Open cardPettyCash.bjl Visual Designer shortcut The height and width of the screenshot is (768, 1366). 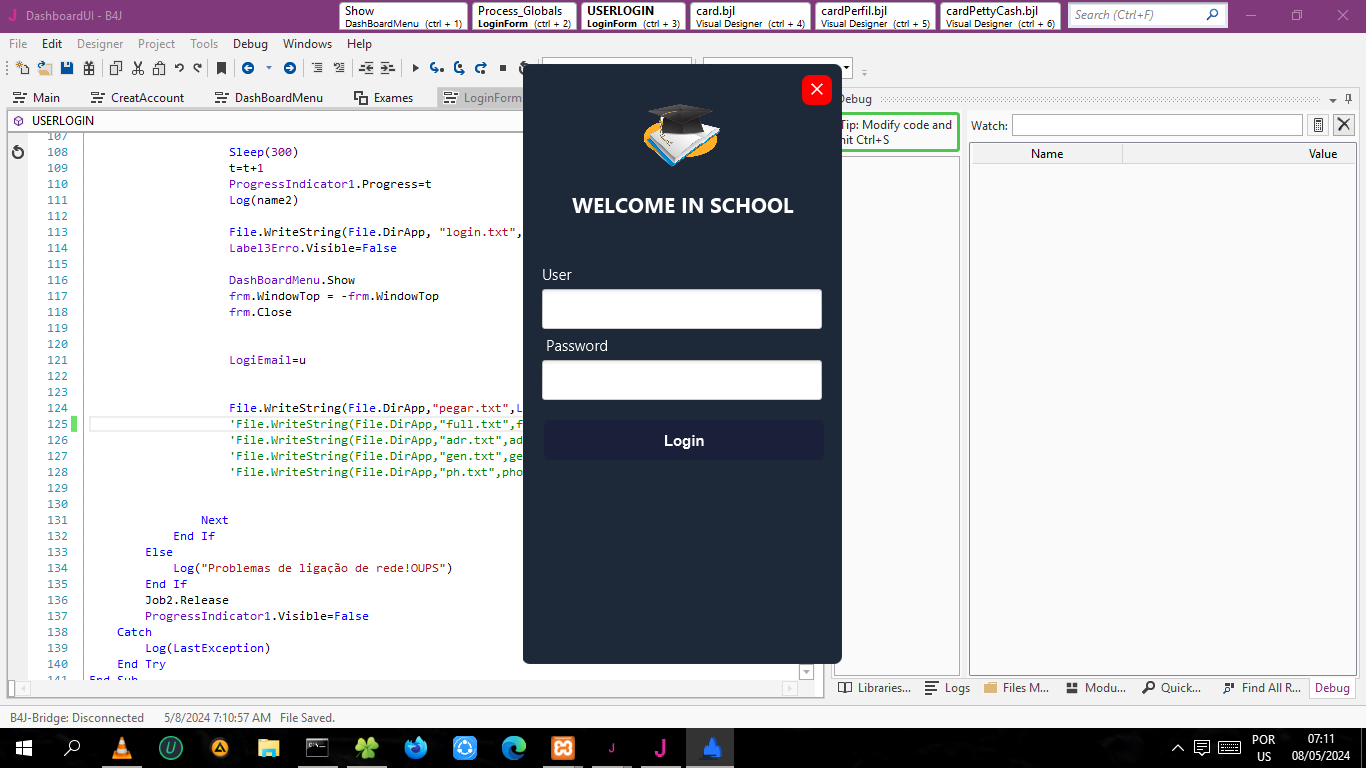click(1000, 16)
